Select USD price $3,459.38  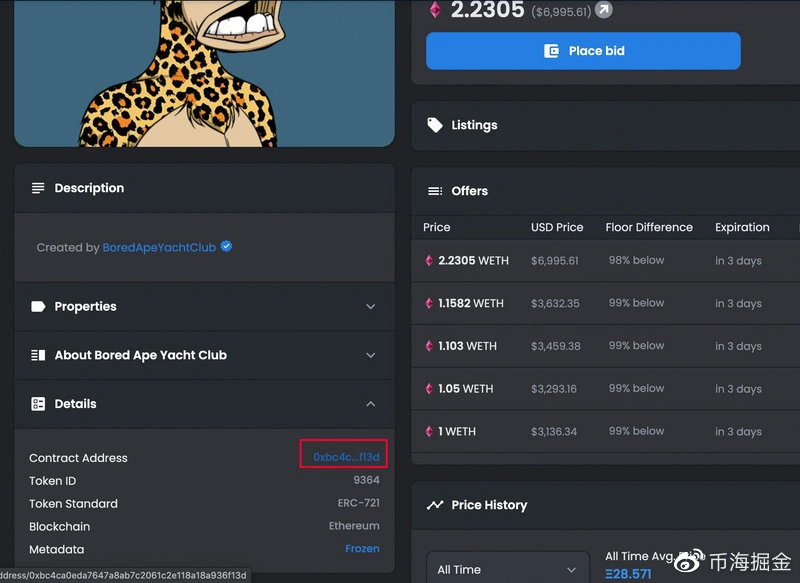(x=556, y=346)
